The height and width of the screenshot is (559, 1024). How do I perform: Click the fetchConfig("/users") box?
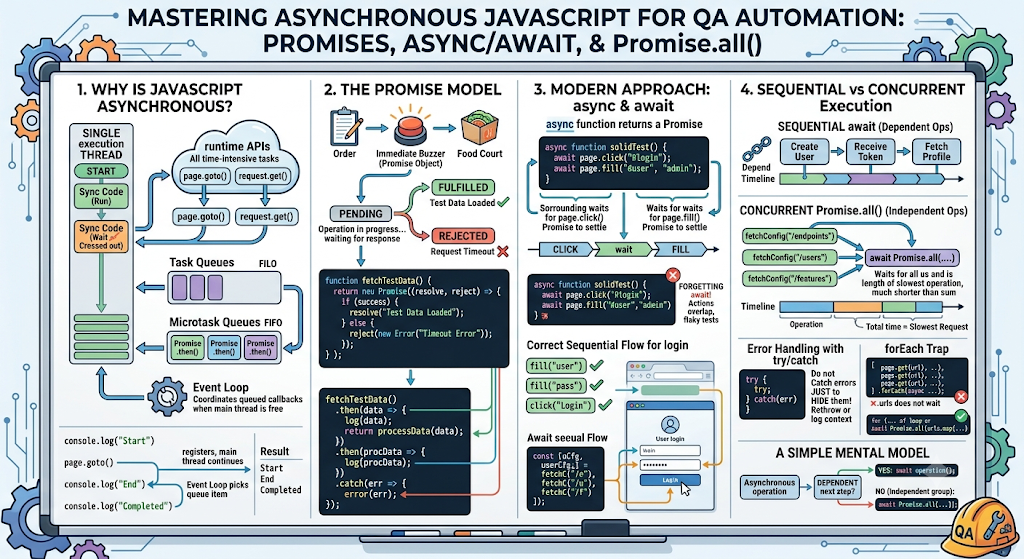point(790,257)
